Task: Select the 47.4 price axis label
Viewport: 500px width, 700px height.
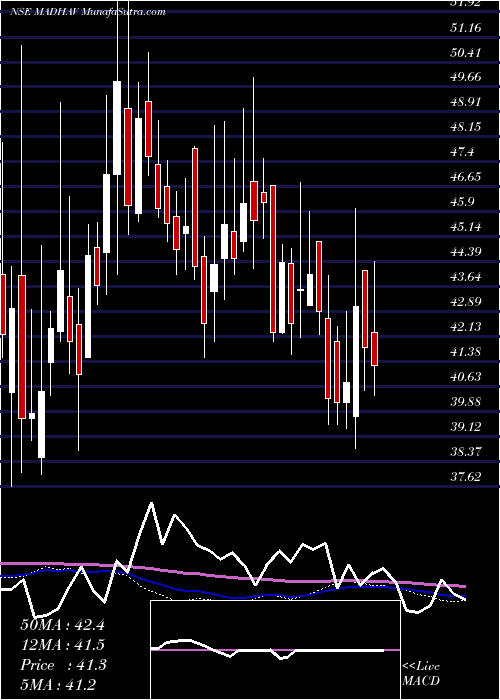Action: click(462, 152)
